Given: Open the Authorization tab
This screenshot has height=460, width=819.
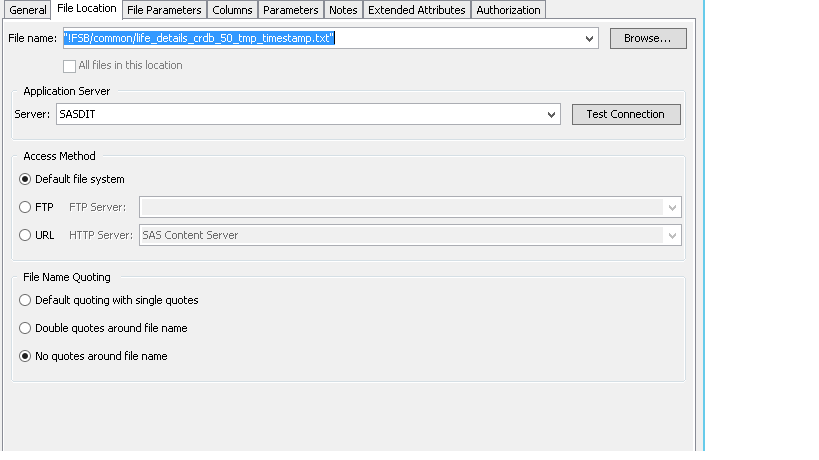Looking at the screenshot, I should pos(508,10).
